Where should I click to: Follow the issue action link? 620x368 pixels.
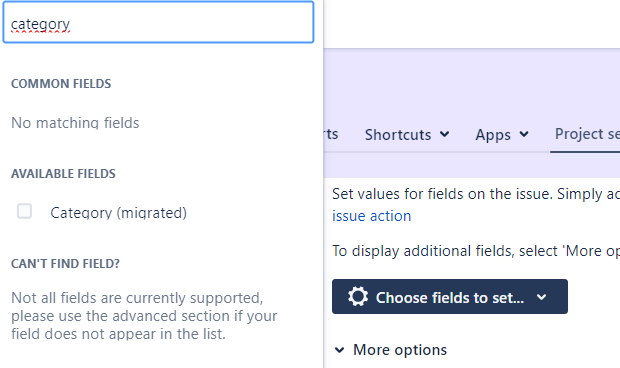[x=371, y=216]
